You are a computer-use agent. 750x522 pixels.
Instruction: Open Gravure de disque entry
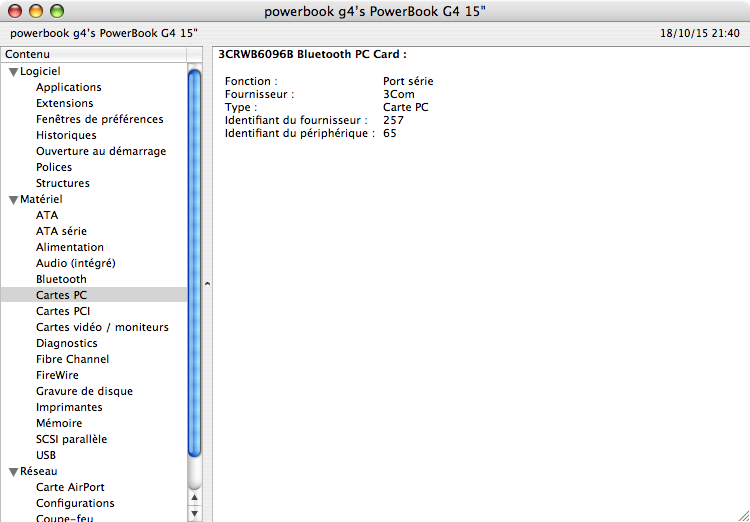point(84,391)
